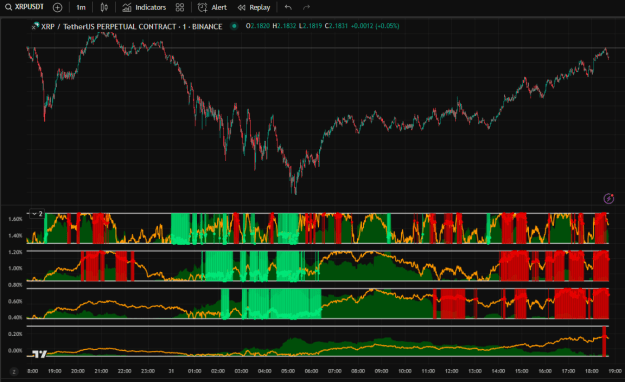This screenshot has width=625, height=382.
Task: Open symbol search showing XRPUSDT
Action: pyautogui.click(x=24, y=7)
